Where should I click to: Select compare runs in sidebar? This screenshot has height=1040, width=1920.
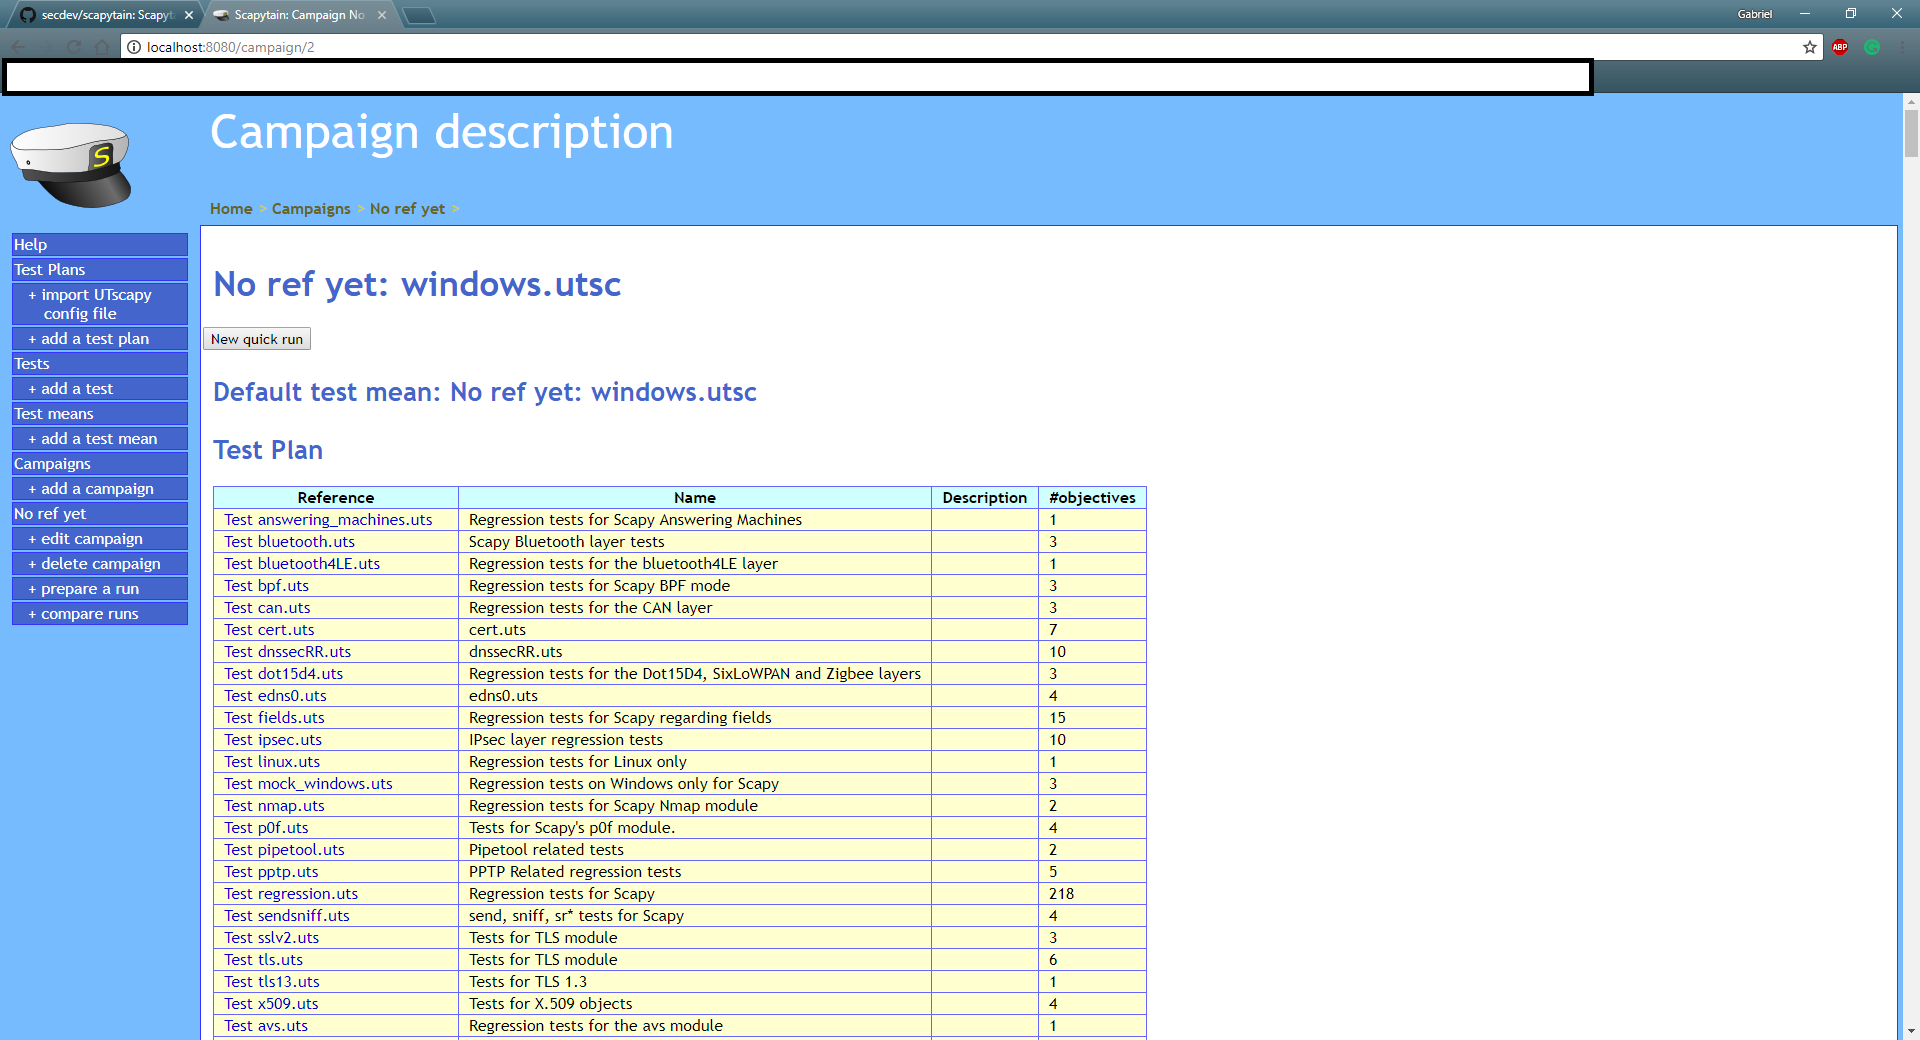(x=100, y=614)
